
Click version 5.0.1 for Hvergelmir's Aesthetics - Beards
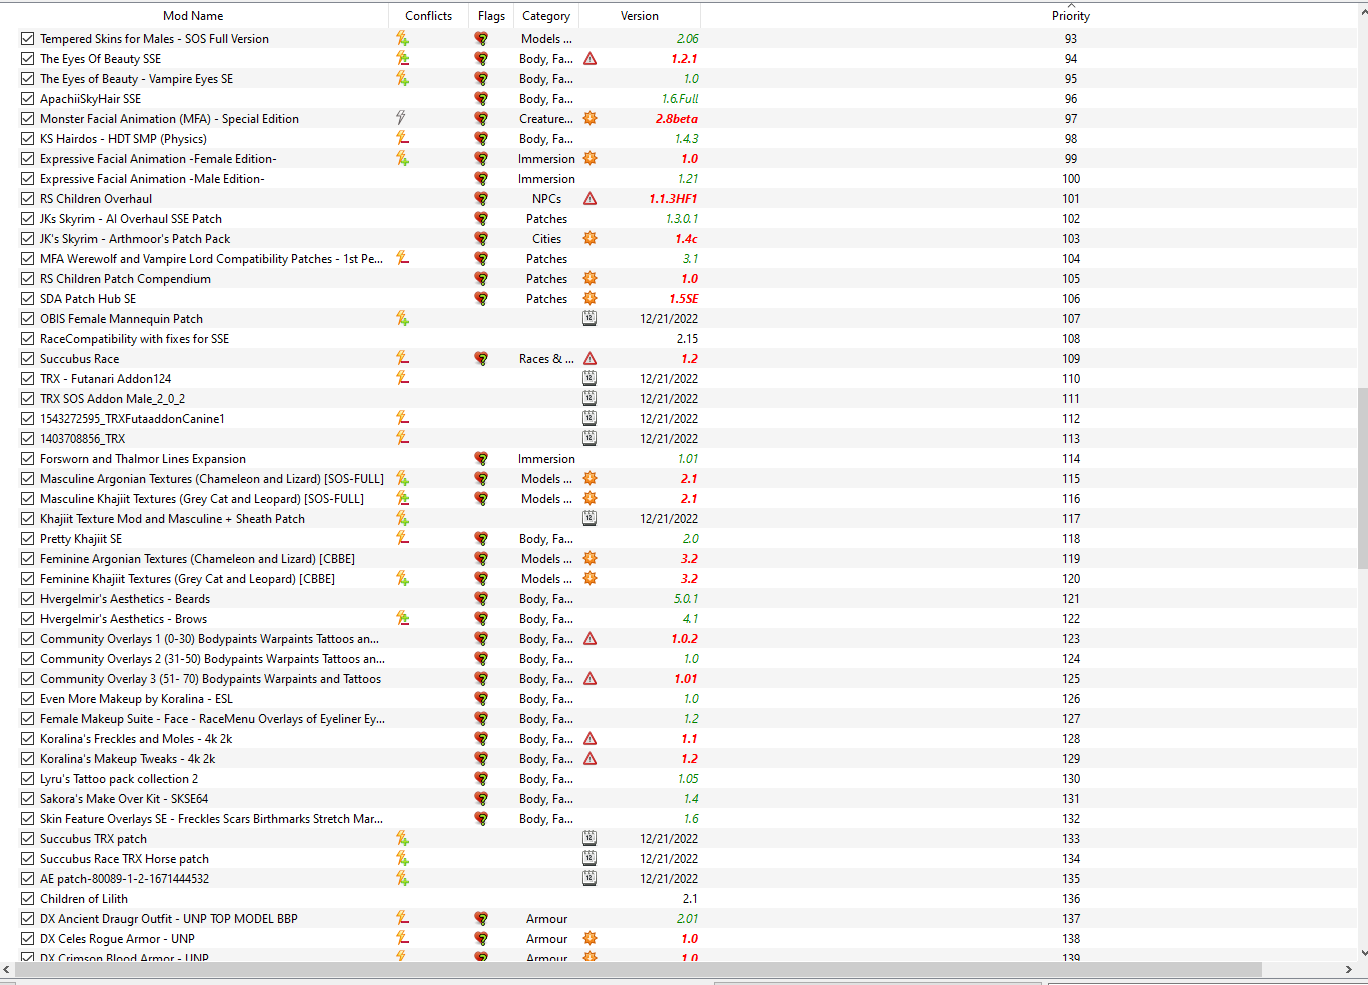tap(686, 599)
